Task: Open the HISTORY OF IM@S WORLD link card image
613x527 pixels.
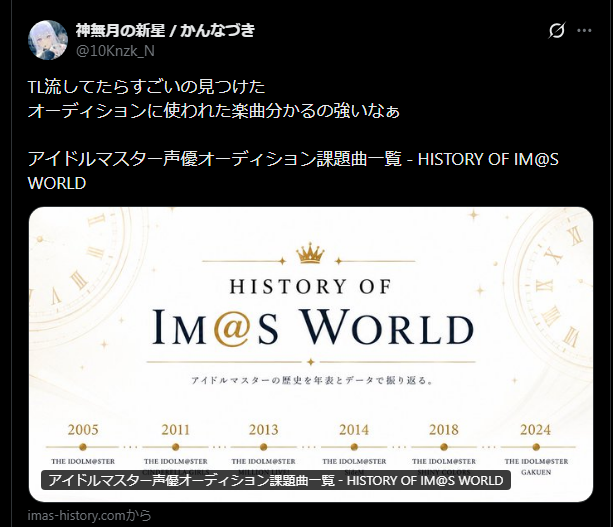Action: 311,354
